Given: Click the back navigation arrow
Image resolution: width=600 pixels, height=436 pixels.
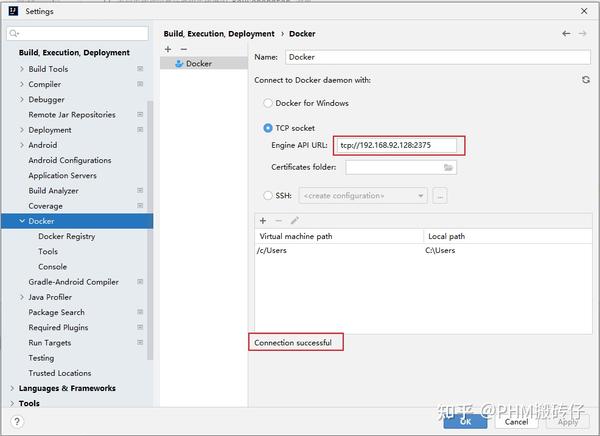Looking at the screenshot, I should coord(566,34).
